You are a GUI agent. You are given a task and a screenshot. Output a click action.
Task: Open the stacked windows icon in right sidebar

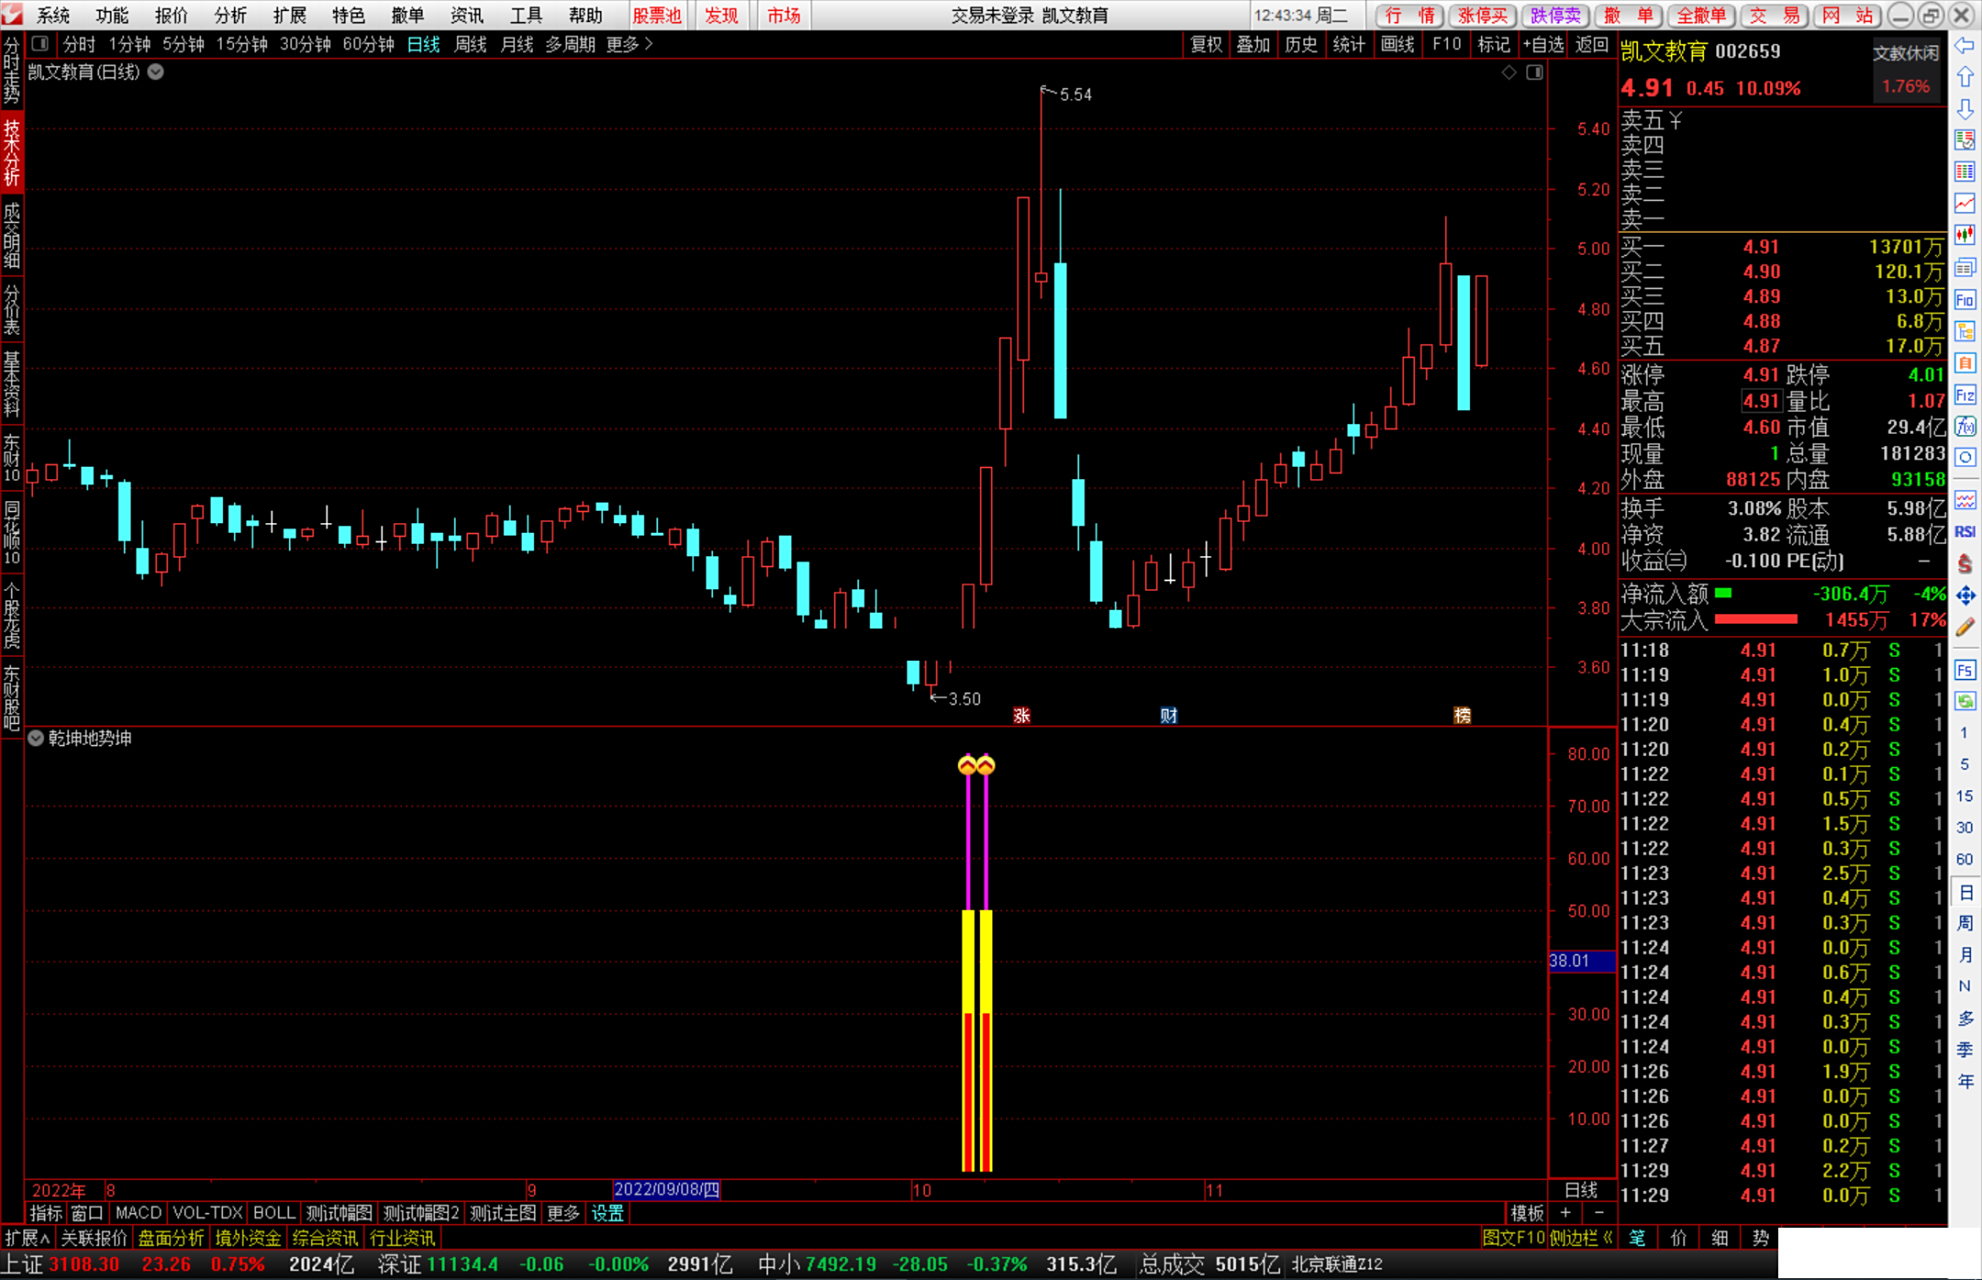[1965, 267]
